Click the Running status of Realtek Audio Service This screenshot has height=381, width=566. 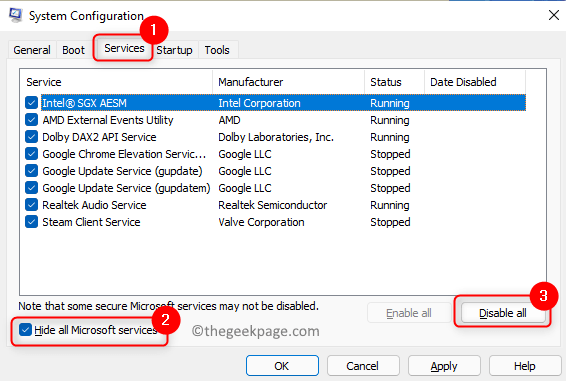tap(390, 205)
